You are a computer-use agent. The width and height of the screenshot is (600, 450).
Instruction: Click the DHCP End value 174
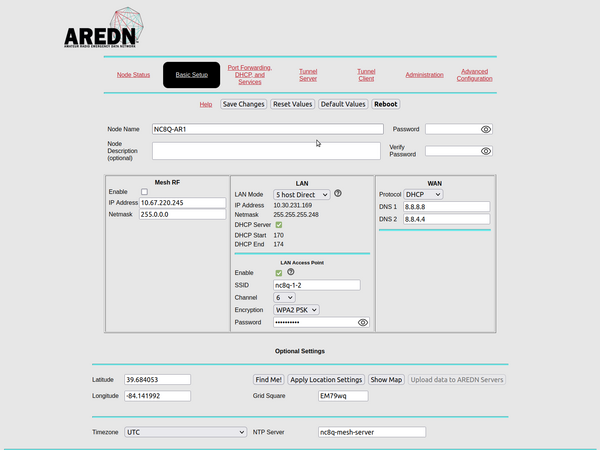tap(279, 245)
